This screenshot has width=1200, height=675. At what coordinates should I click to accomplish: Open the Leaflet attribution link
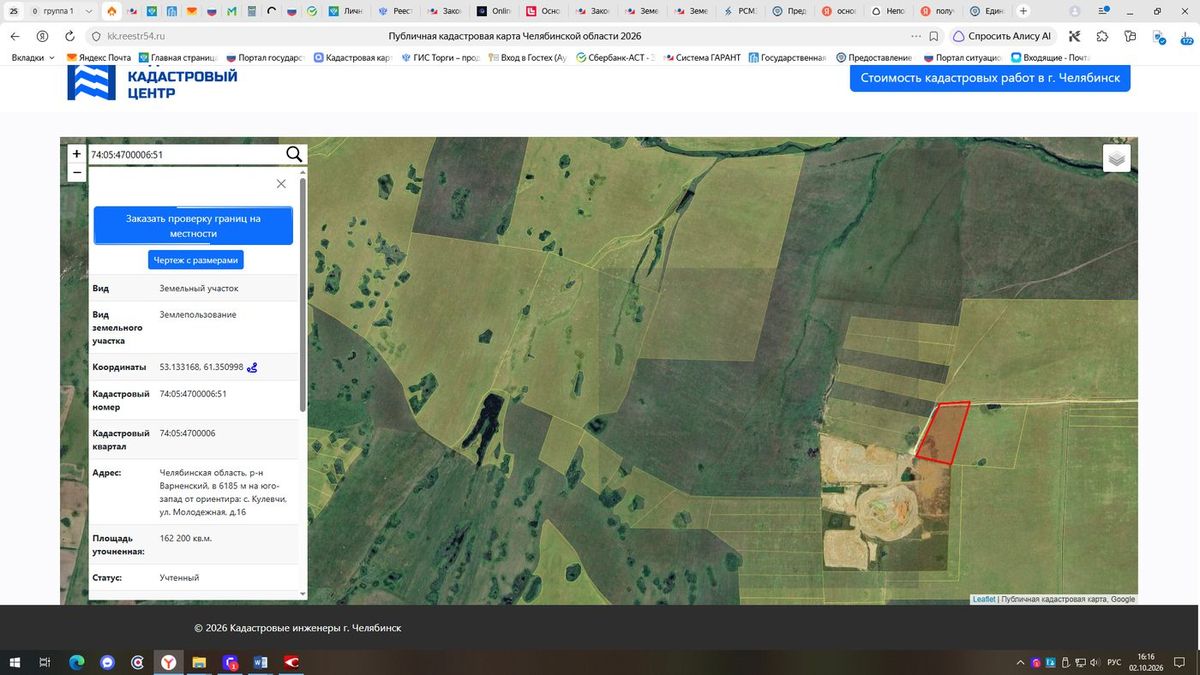(x=983, y=599)
